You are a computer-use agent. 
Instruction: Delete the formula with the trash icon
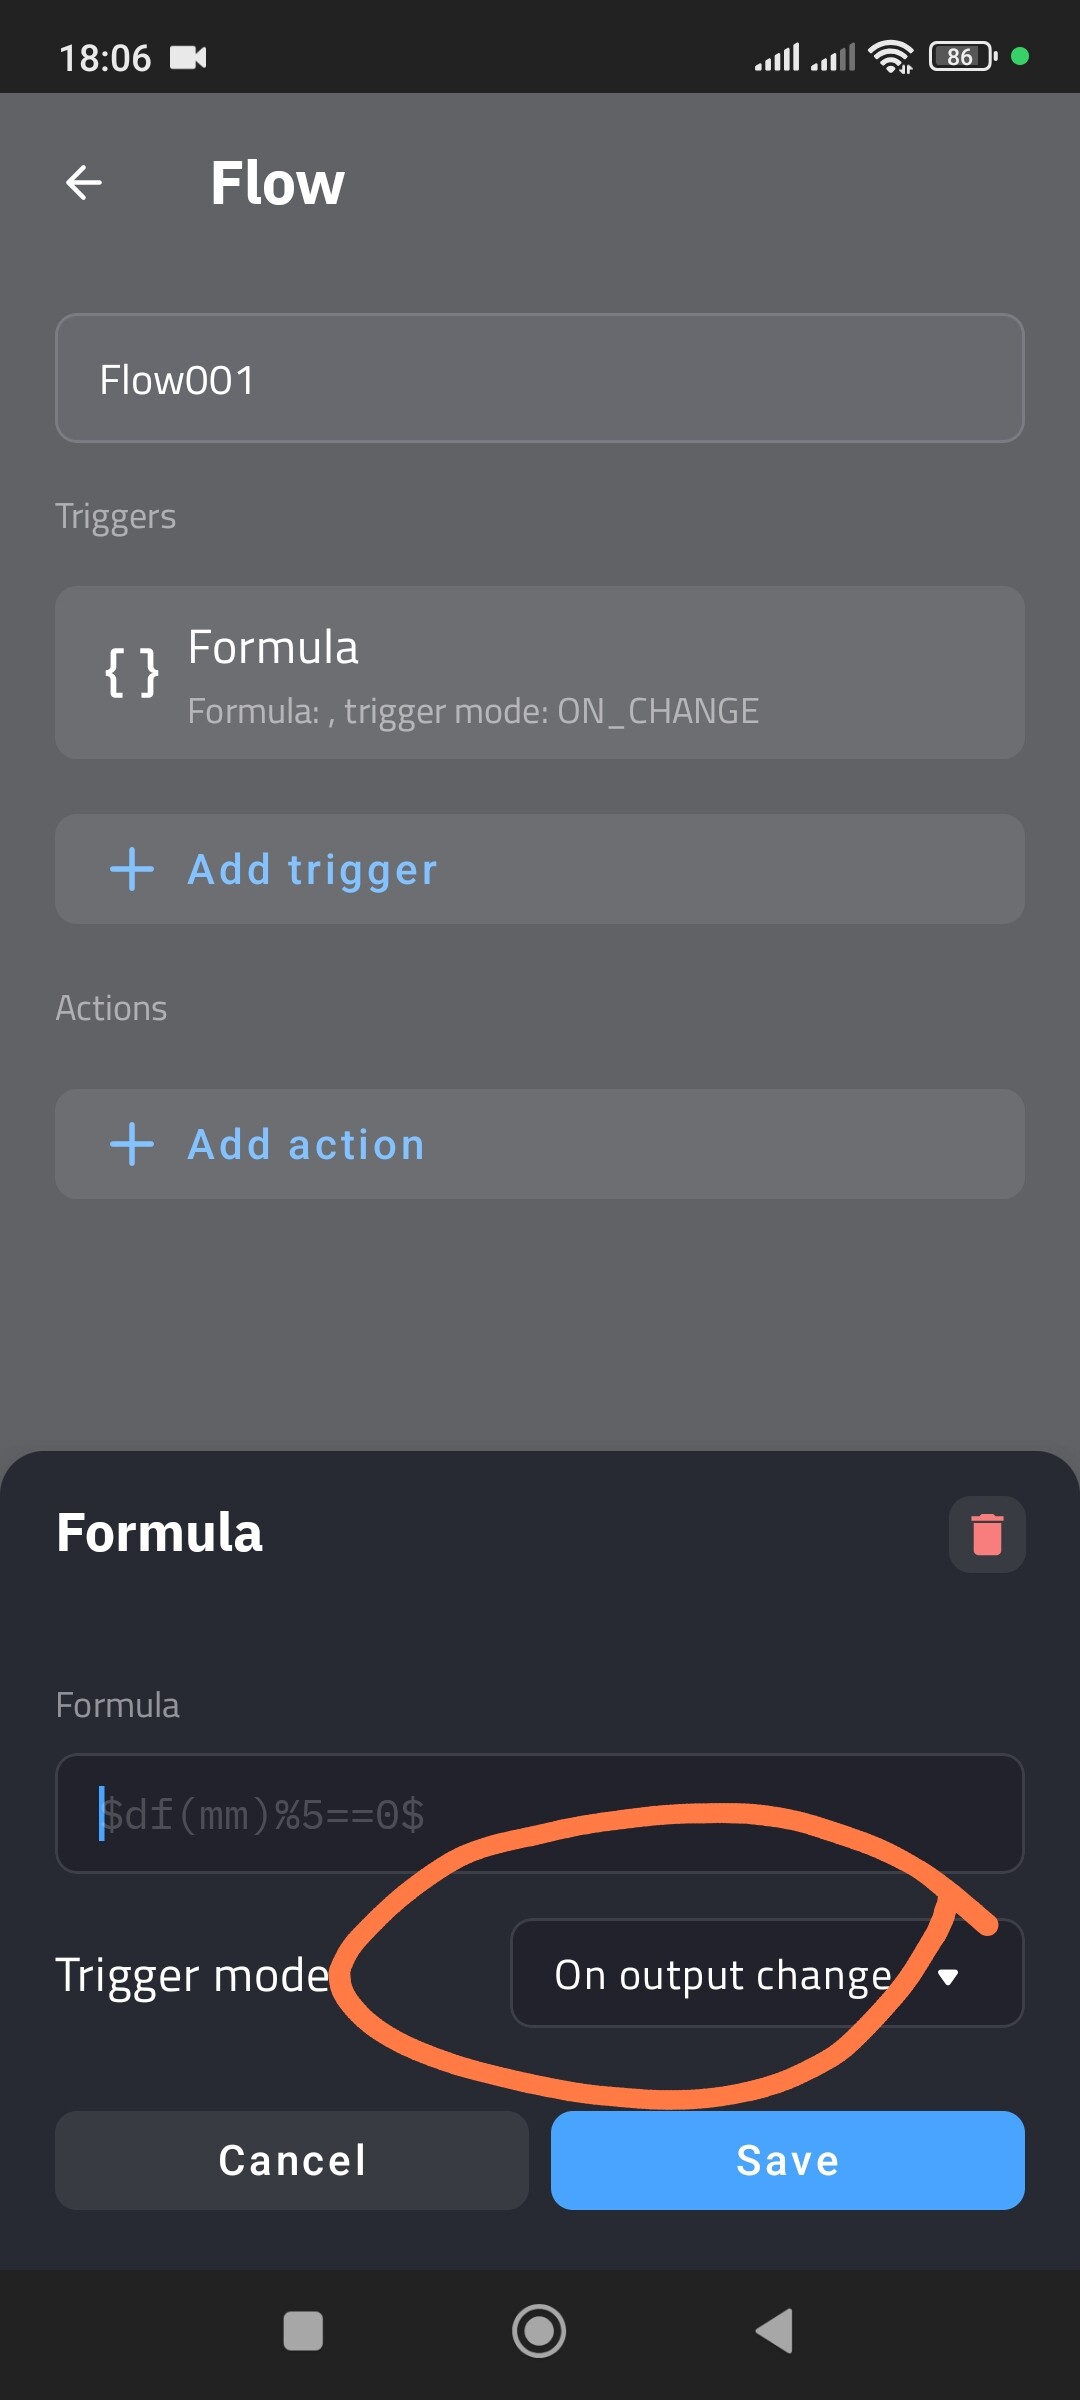point(987,1534)
